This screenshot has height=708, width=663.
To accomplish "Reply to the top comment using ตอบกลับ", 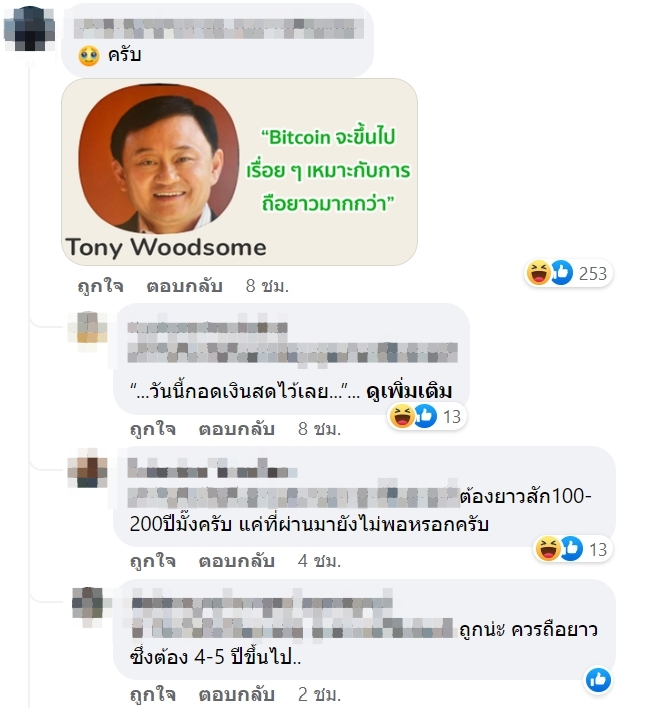I will tap(185, 286).
